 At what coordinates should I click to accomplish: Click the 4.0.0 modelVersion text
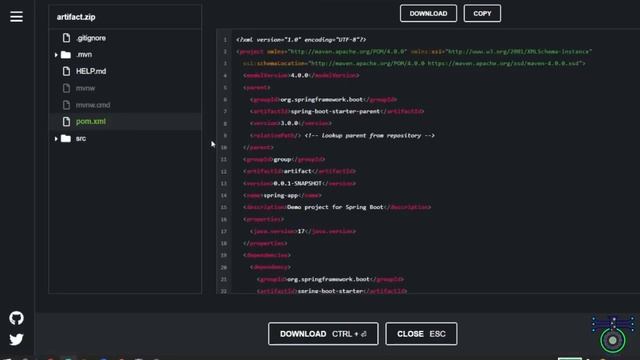tap(299, 75)
